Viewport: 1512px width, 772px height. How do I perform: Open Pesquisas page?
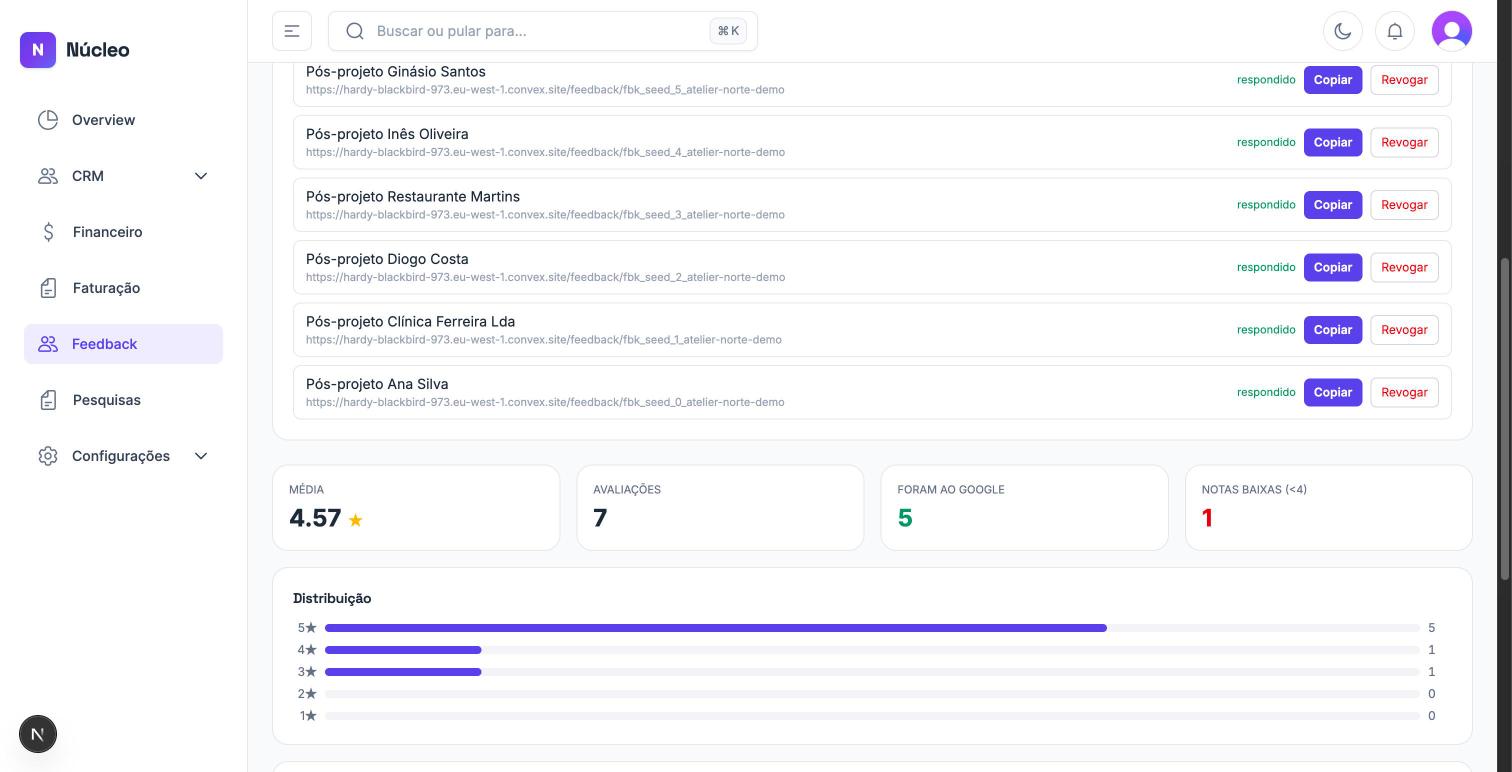(x=123, y=400)
